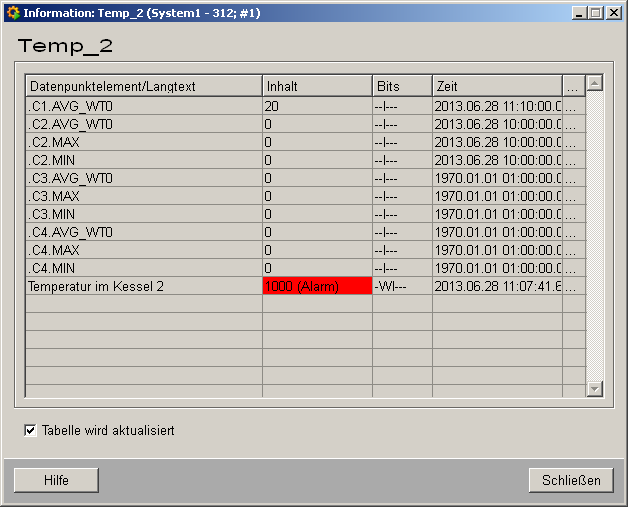Select the .C3.AVG_WT0 row name
This screenshot has height=507, width=628.
pos(144,178)
